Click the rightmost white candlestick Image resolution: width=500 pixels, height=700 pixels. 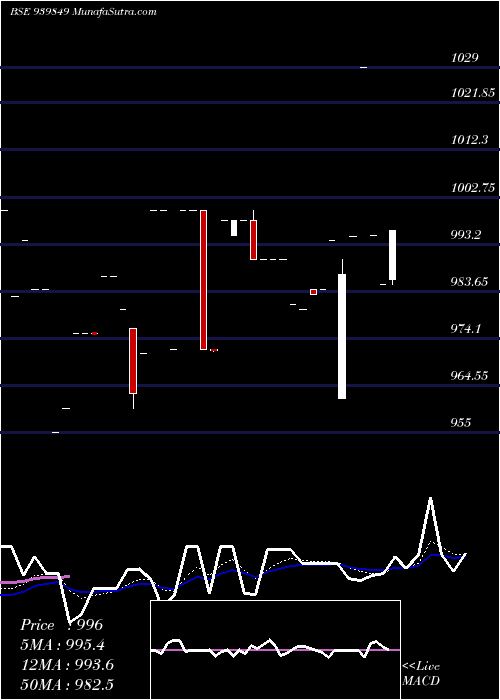tap(392, 255)
